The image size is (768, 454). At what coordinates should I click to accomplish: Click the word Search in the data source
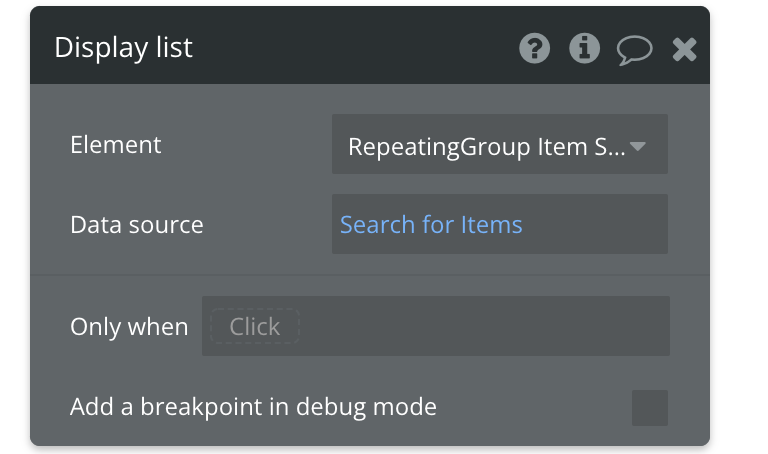click(378, 225)
